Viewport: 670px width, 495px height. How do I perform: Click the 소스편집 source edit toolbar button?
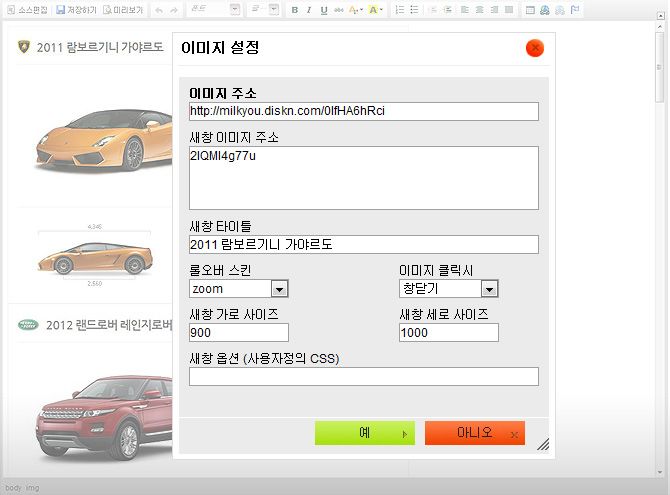[28, 10]
